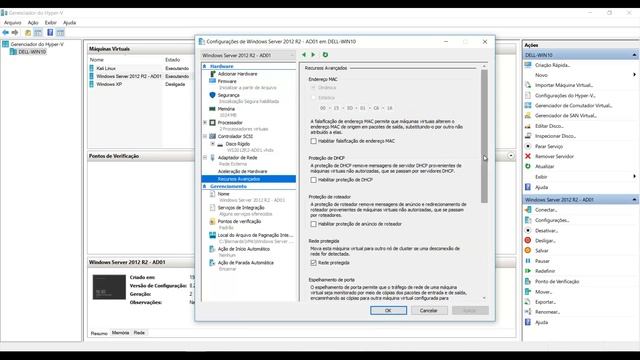Select Recursos Avançados in settings tree
The width and height of the screenshot is (640, 360).
coord(249,179)
